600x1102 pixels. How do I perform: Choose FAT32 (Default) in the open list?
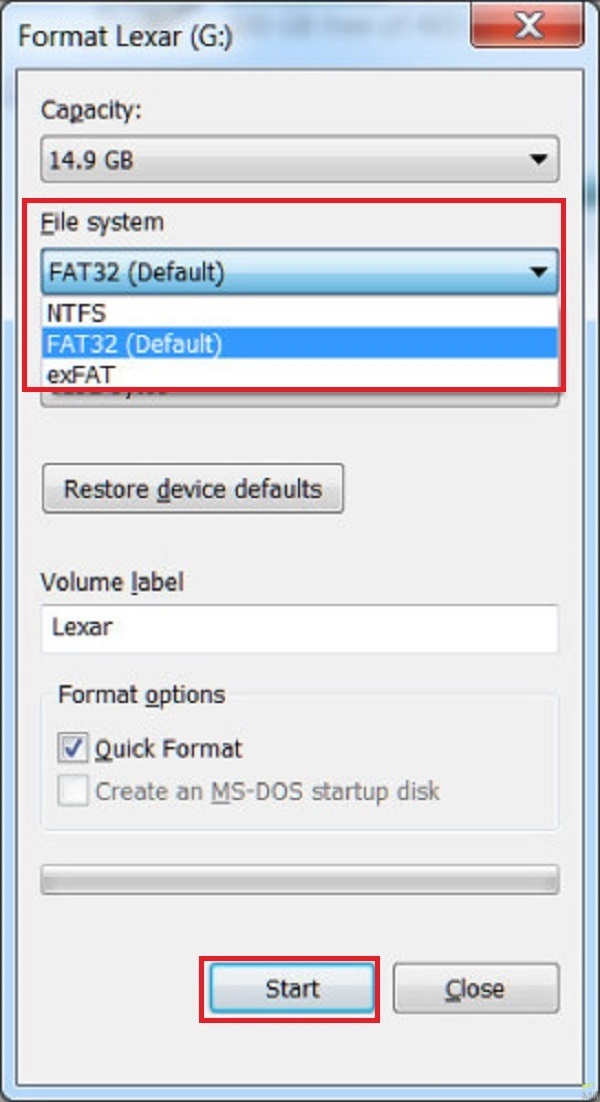tap(300, 343)
